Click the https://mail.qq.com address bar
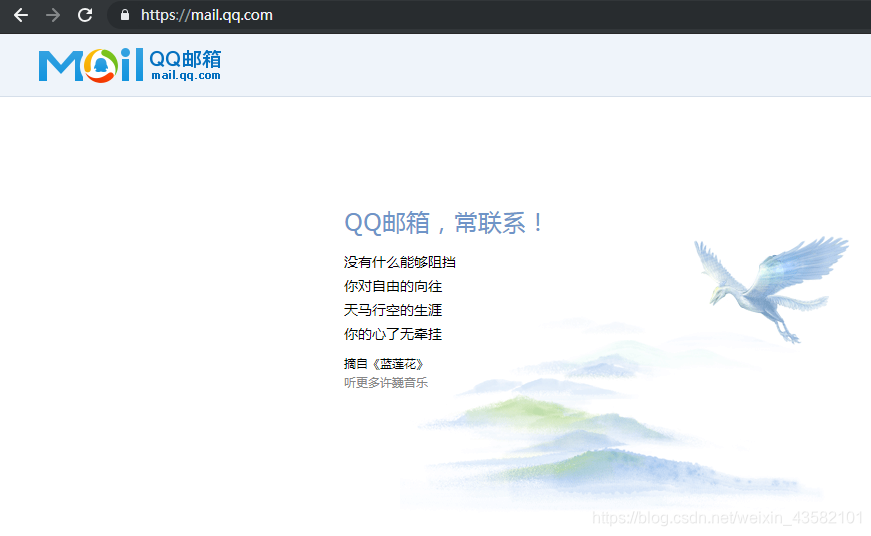The width and height of the screenshot is (871, 536). point(489,15)
